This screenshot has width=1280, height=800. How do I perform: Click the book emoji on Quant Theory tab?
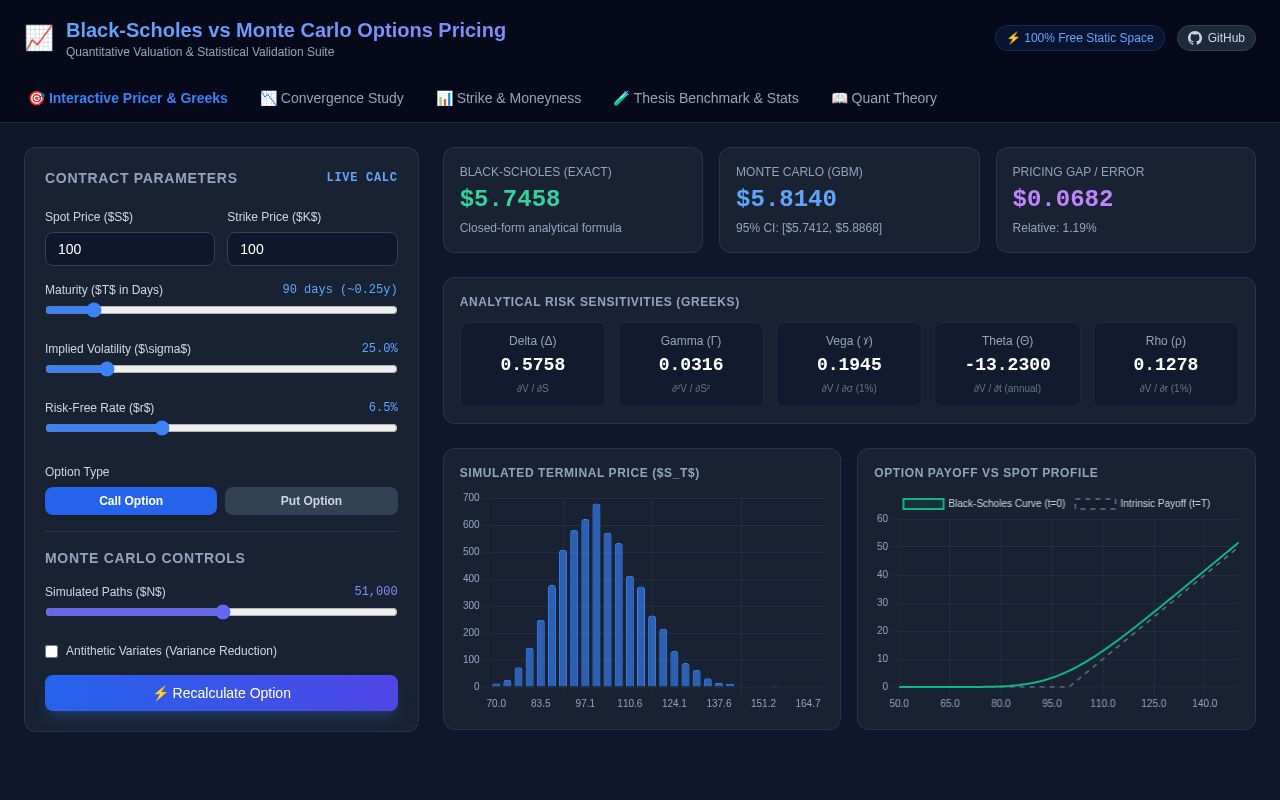839,98
